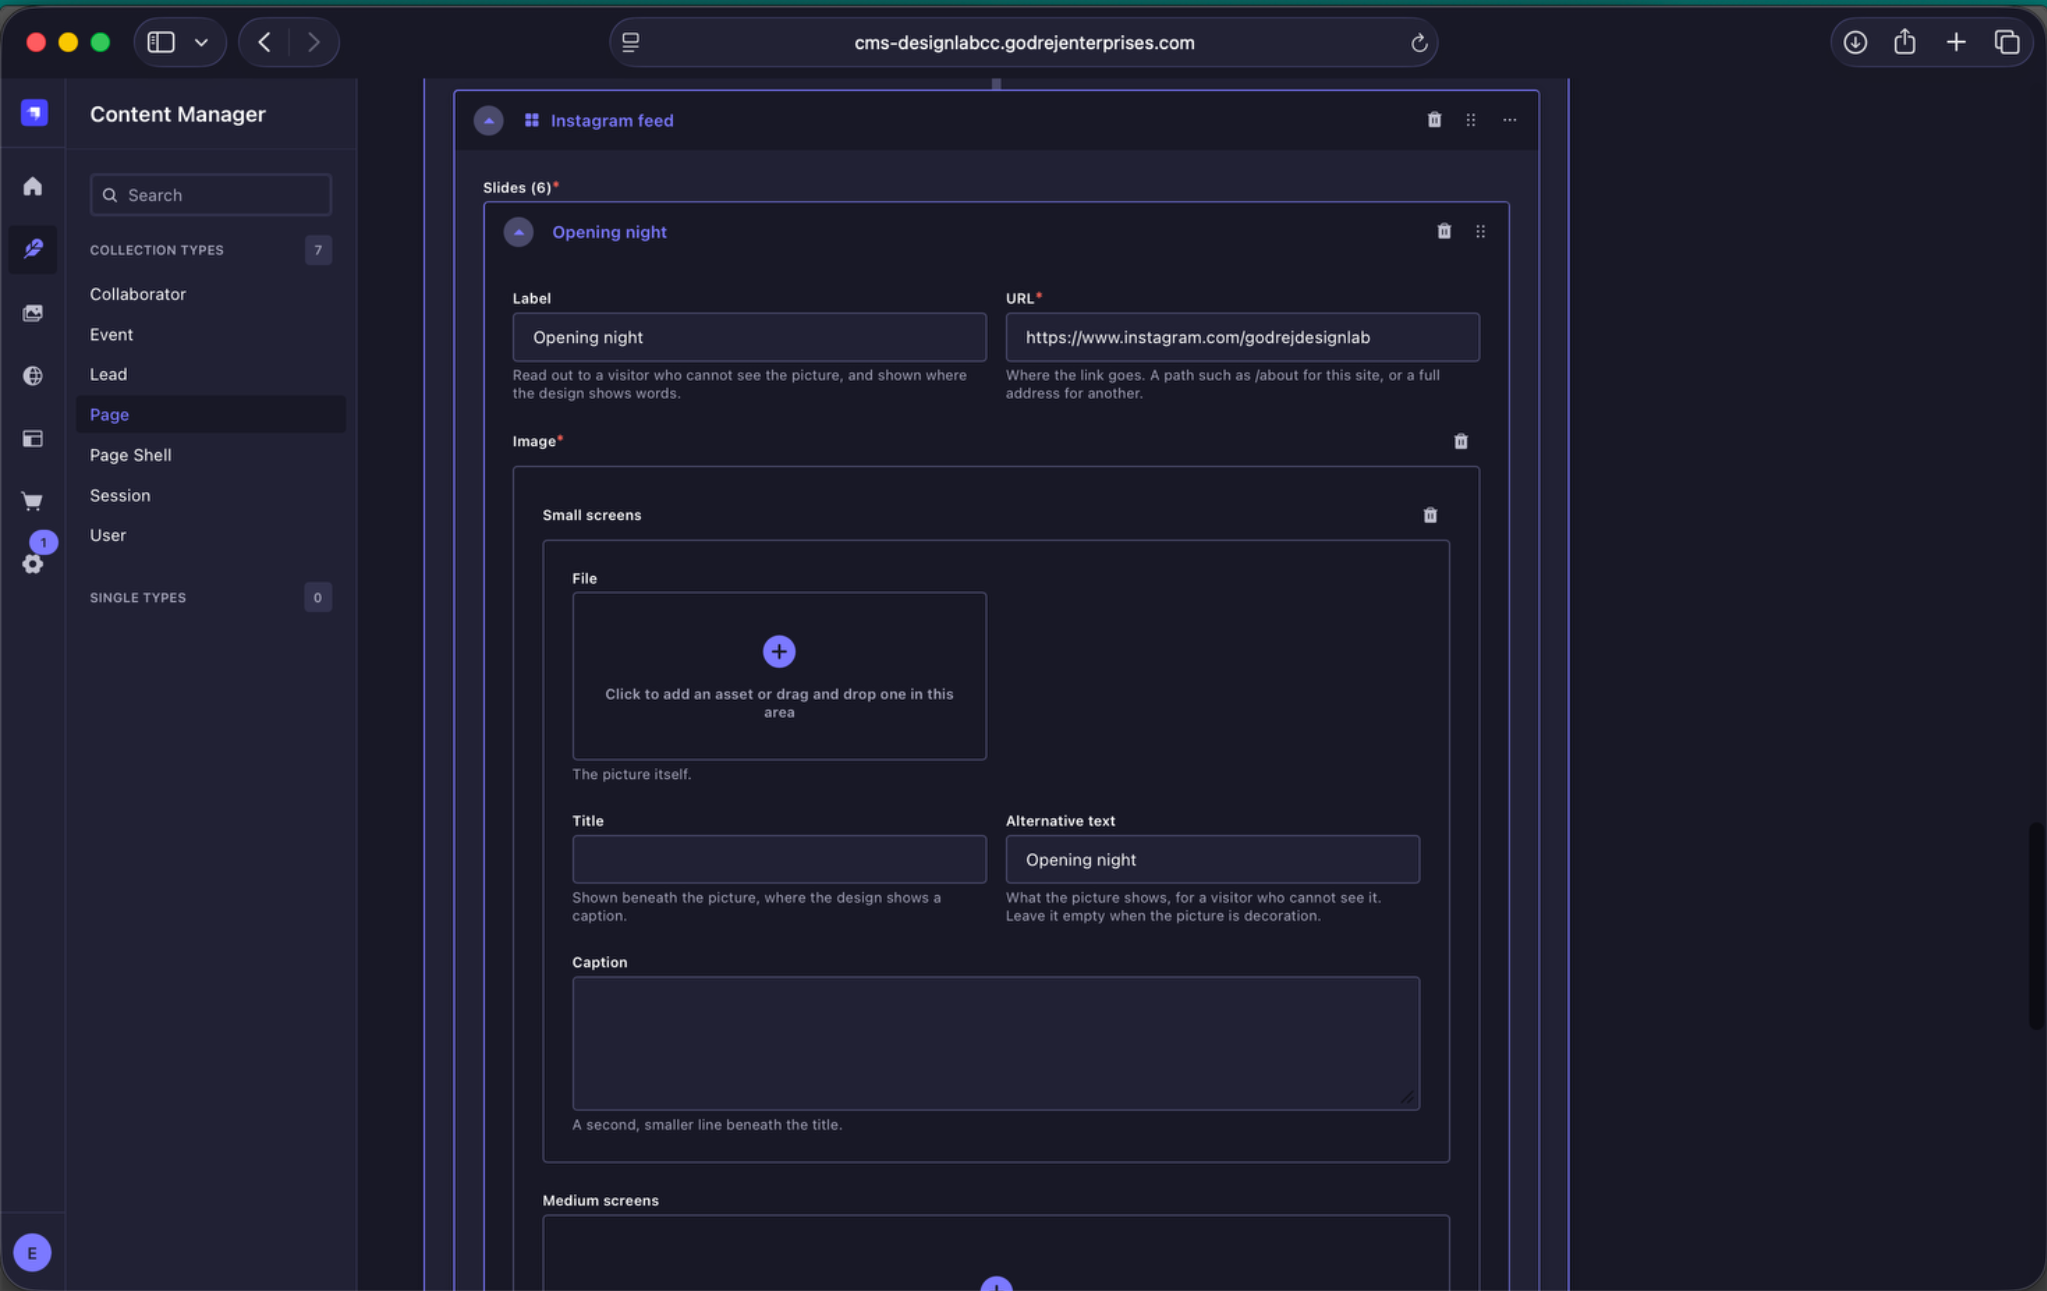
Task: Add an asset in File upload area
Action: click(x=779, y=676)
